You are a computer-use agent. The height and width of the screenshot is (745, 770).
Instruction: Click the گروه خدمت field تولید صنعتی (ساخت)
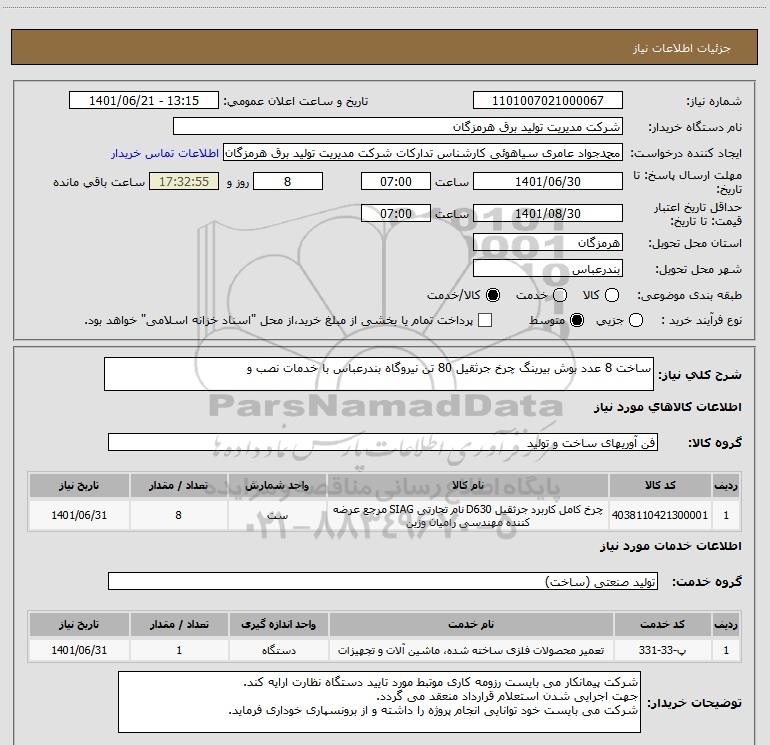pos(383,581)
